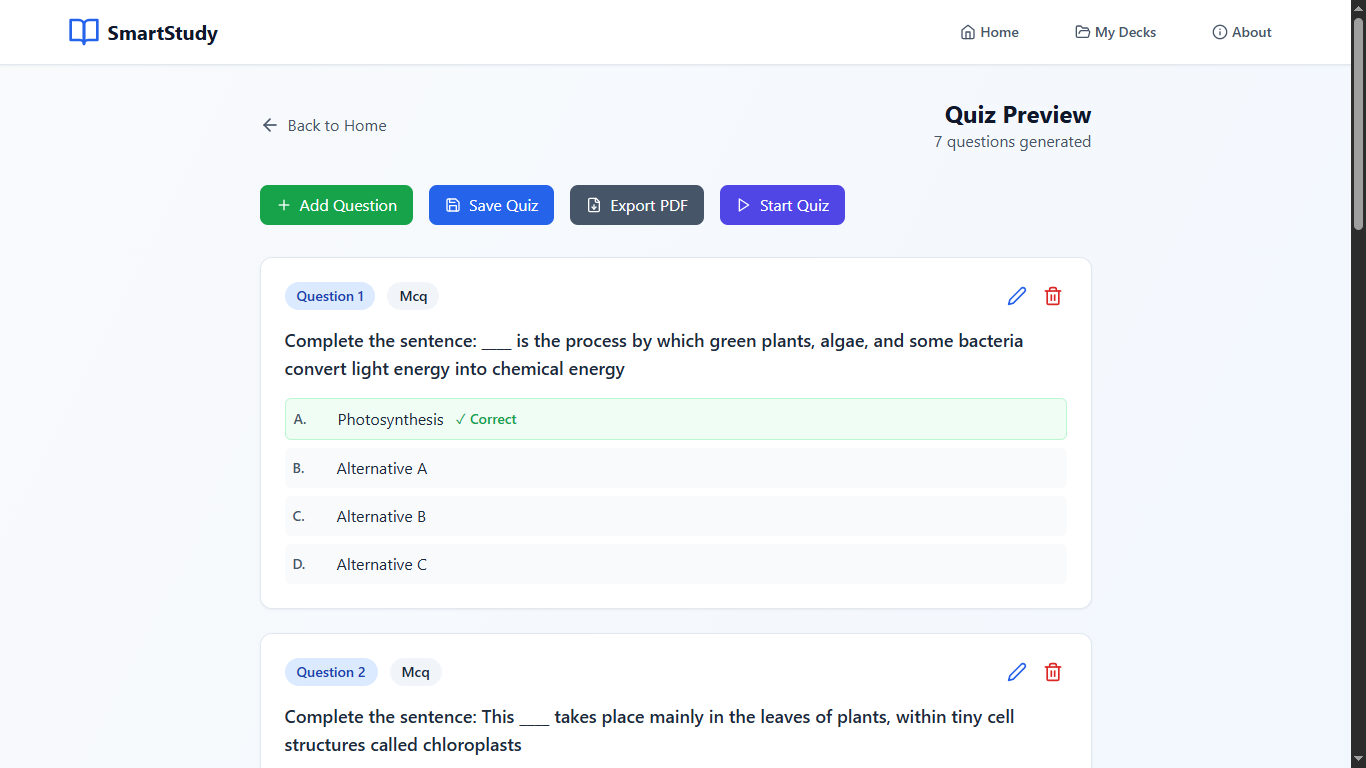Go to the About page

[1242, 32]
